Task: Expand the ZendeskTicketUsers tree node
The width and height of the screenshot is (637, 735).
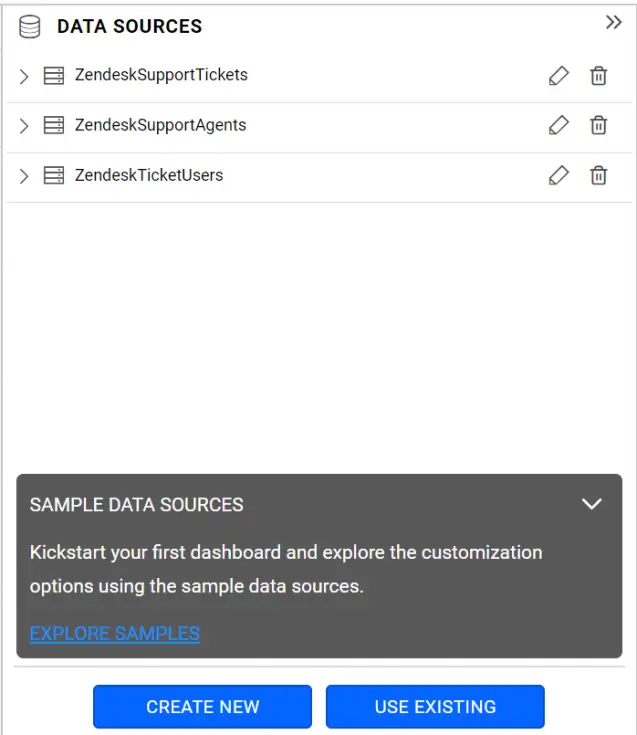Action: tap(25, 176)
